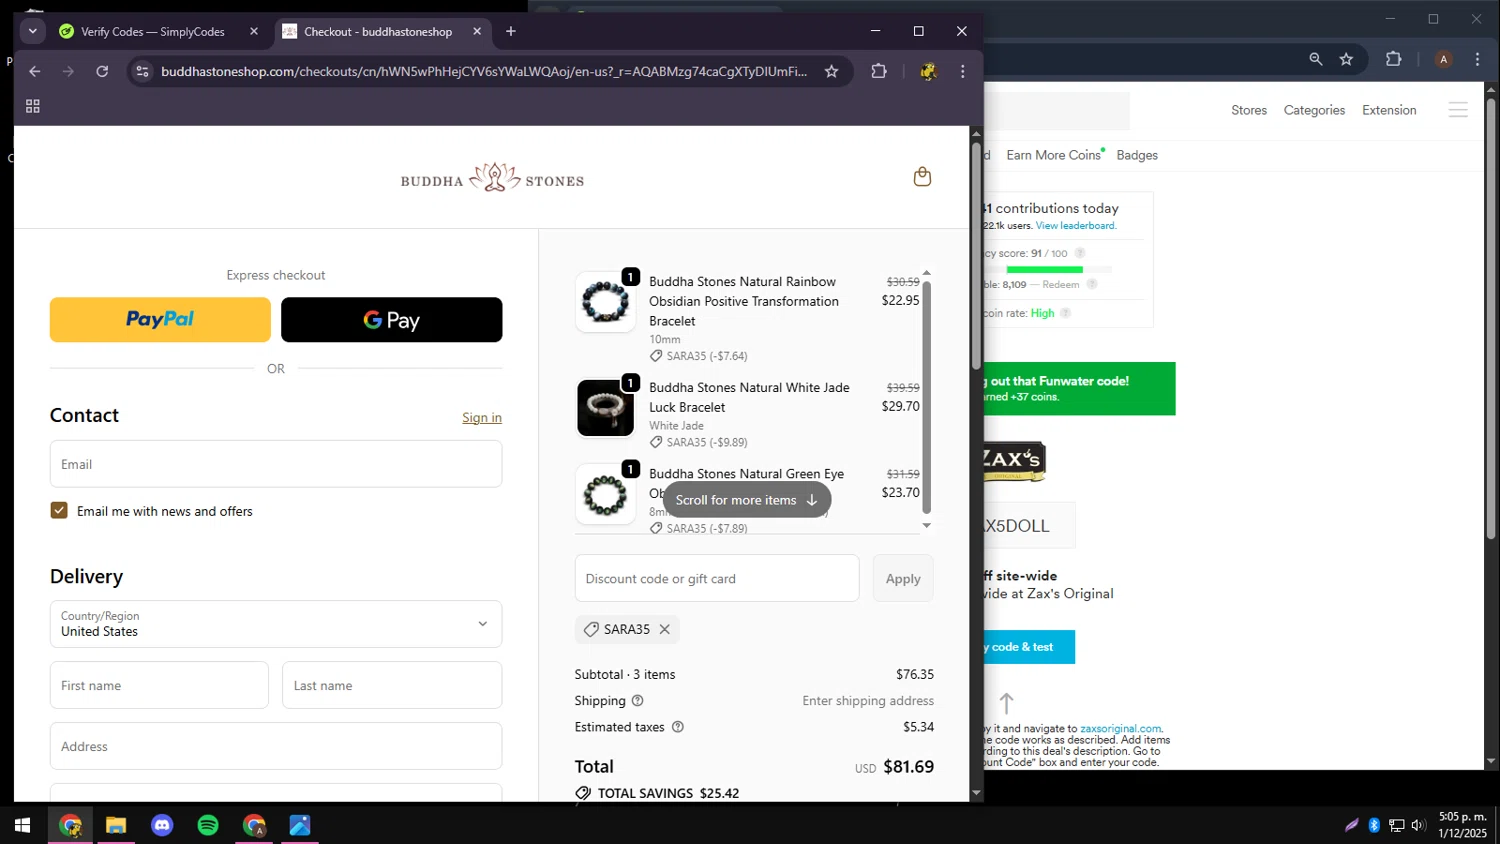Open Earn More Coins tab

click(x=1054, y=155)
